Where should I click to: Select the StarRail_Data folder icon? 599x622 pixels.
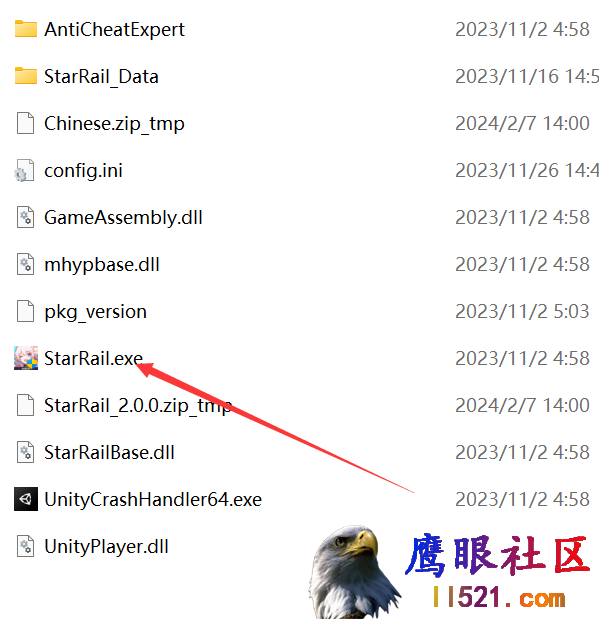click(x=26, y=76)
